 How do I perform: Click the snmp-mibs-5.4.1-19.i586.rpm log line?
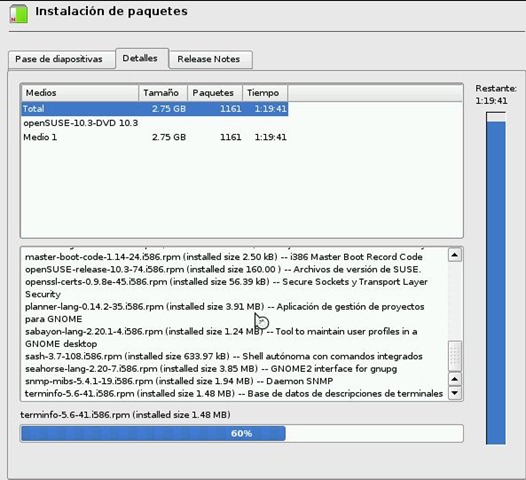click(179, 381)
